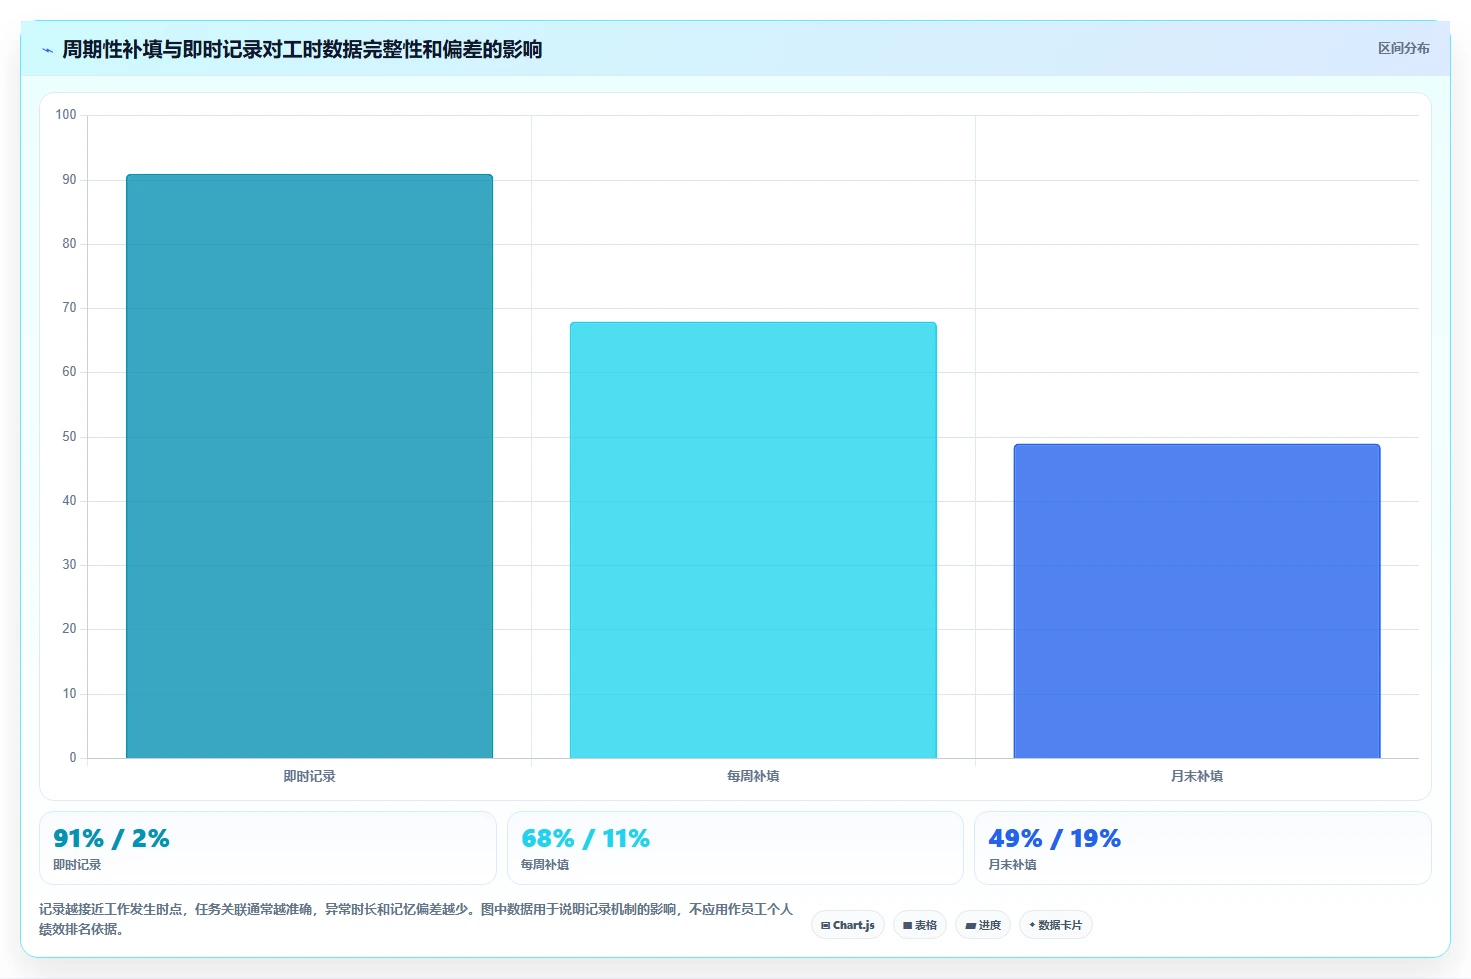Click the 表格 chip
The image size is (1471, 979).
pos(920,925)
